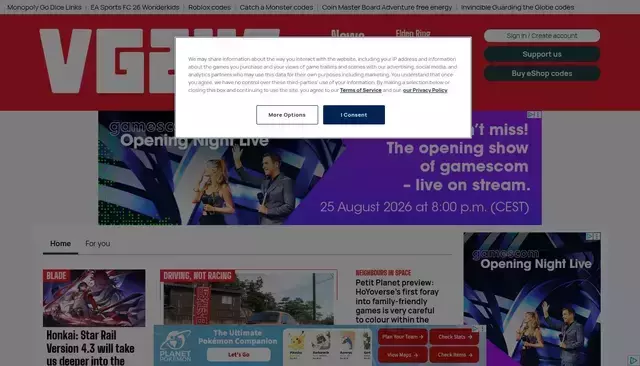Open Monopoly Go Dice Links

click(44, 7)
